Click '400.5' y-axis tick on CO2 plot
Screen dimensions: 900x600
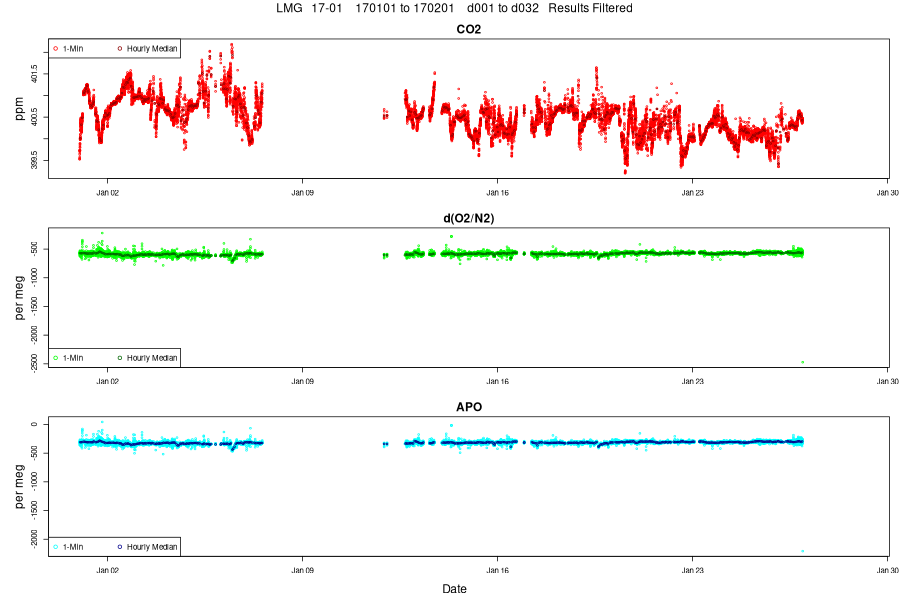tap(34, 117)
